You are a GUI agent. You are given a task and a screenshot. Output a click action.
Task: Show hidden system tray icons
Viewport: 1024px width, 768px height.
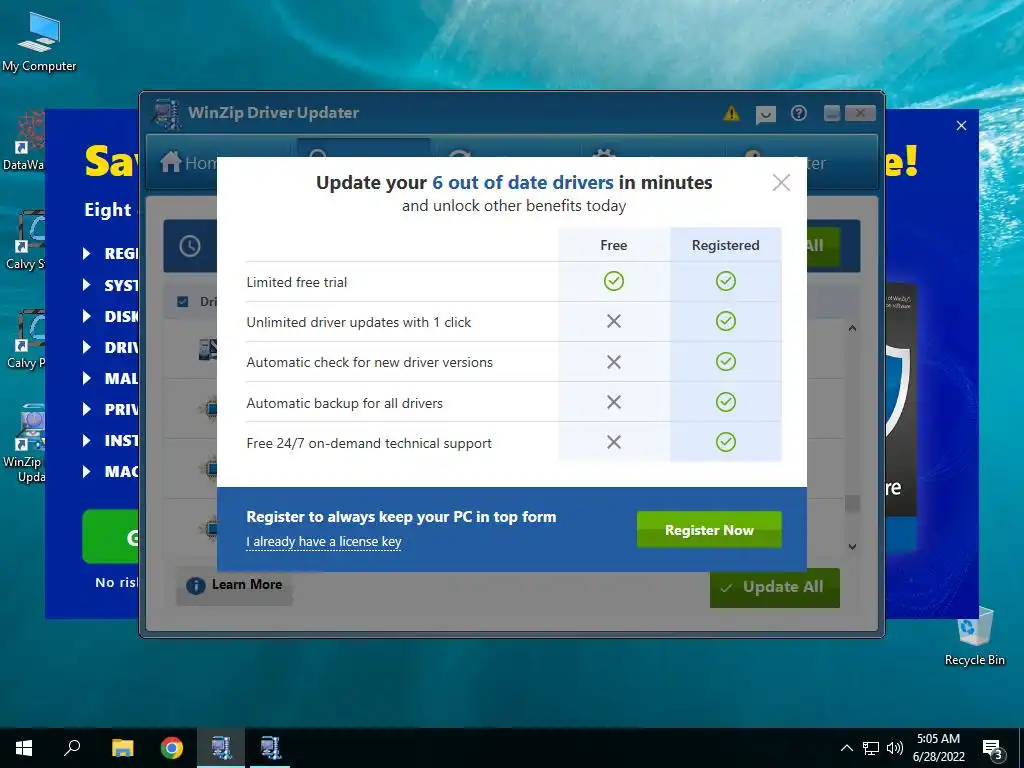pos(846,748)
